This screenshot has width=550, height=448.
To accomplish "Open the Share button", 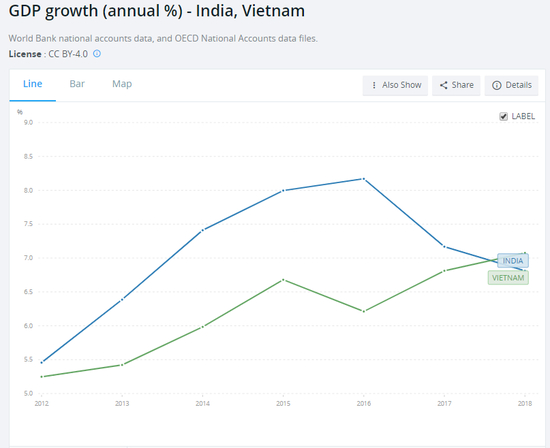I will click(x=456, y=85).
